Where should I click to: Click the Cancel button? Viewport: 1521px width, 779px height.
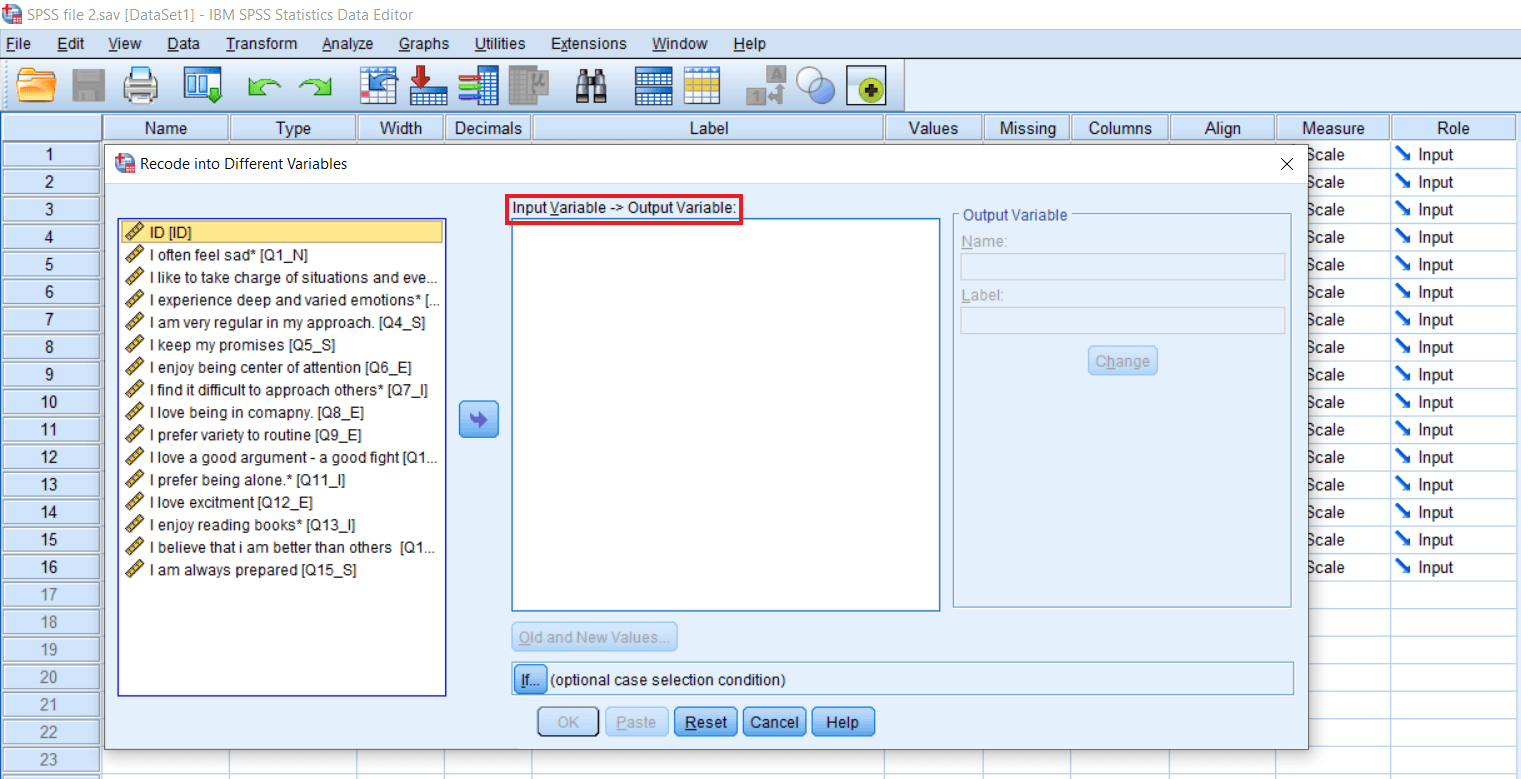pyautogui.click(x=775, y=722)
